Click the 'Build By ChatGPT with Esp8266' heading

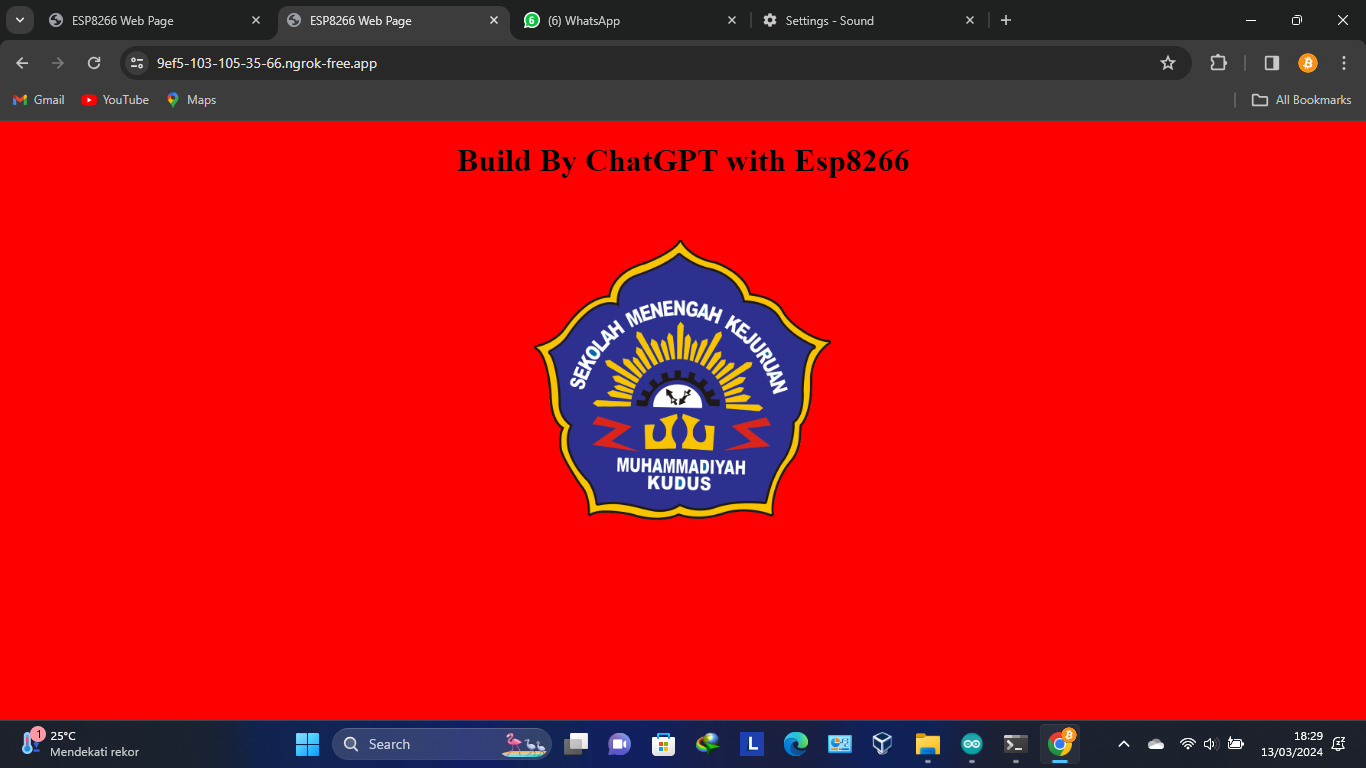click(683, 160)
